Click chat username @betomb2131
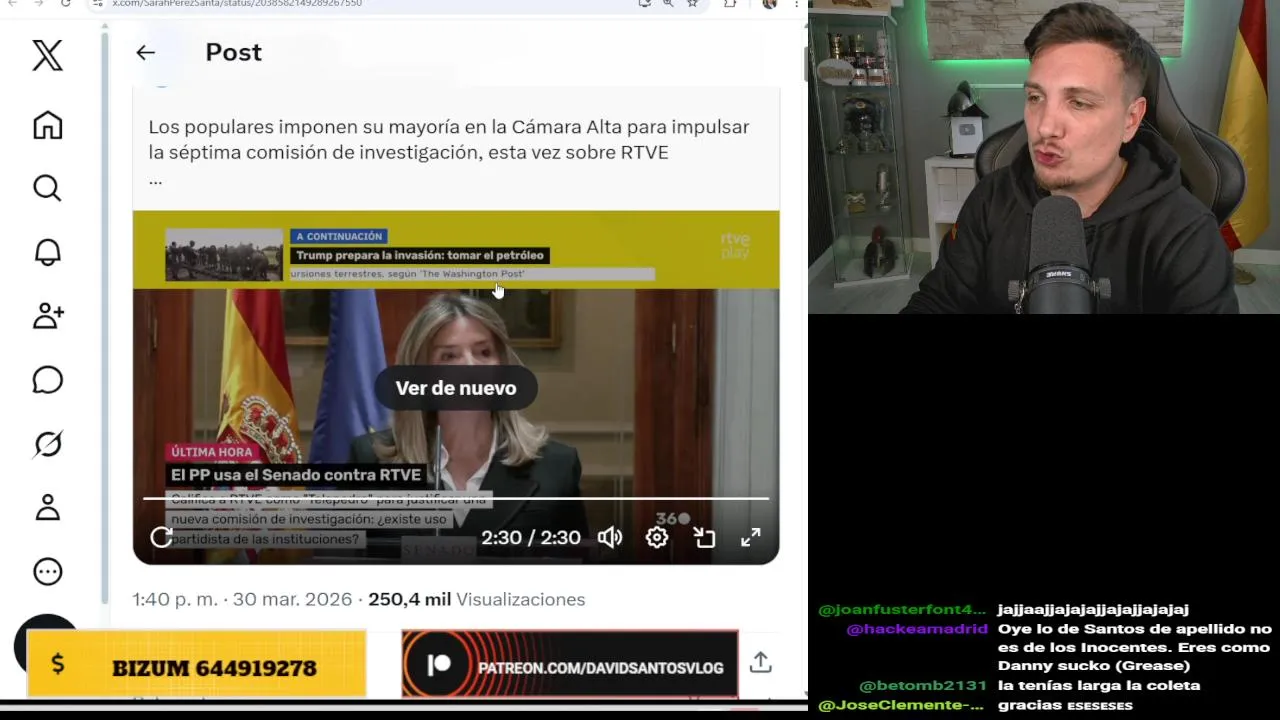Screen dimensions: 1280x720 tap(923, 685)
